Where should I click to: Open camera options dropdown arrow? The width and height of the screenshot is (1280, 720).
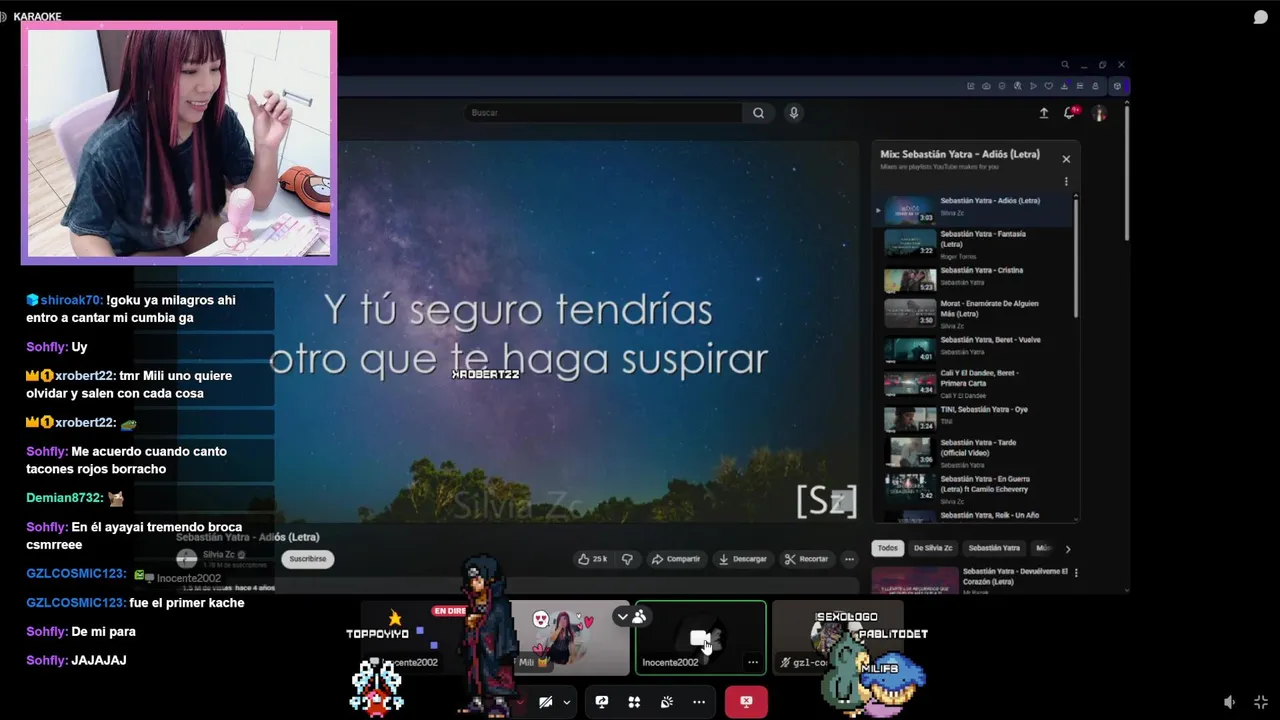(566, 703)
